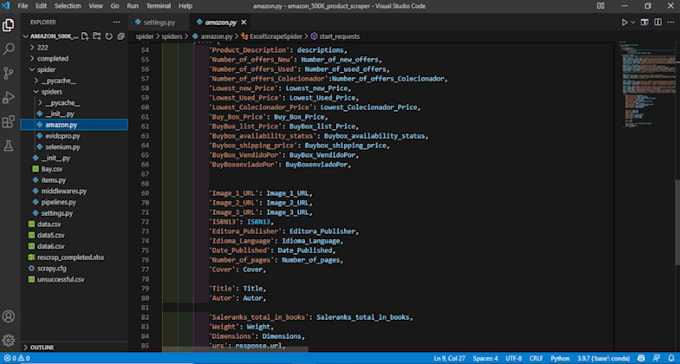Image resolution: width=680 pixels, height=364 pixels.
Task: Split the editor to the right
Action: pos(658,22)
